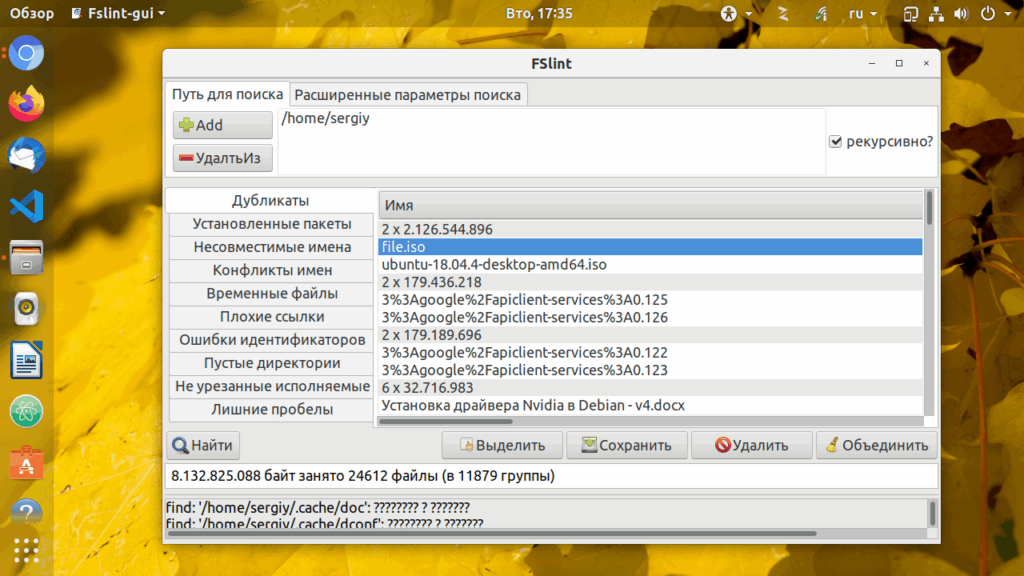Select group row 6 x 32.716.983
The image size is (1024, 576).
(x=650, y=388)
